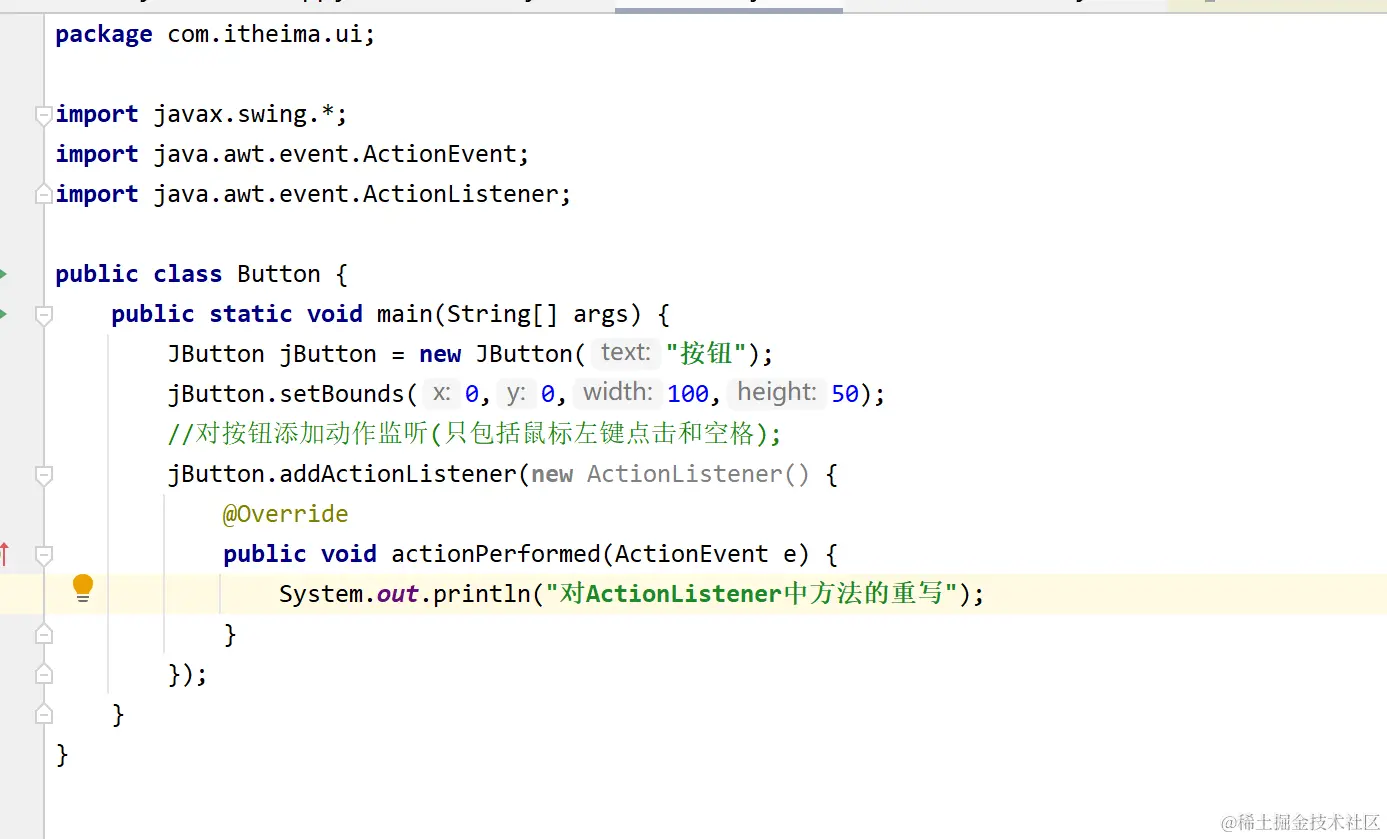Click "javax.swing.*" in the first import
The height and width of the screenshot is (839, 1387).
pos(244,115)
